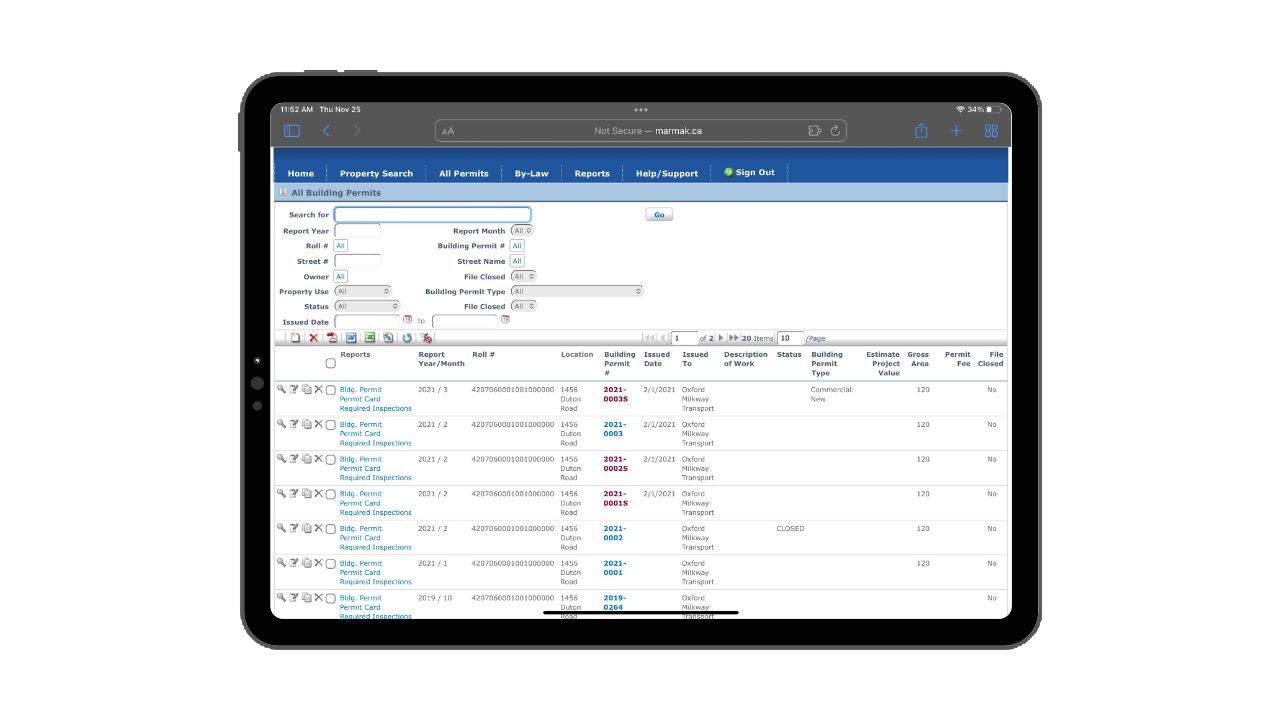
Task: Edit permit 2021-0001 with the pencil icon
Action: [x=294, y=562]
